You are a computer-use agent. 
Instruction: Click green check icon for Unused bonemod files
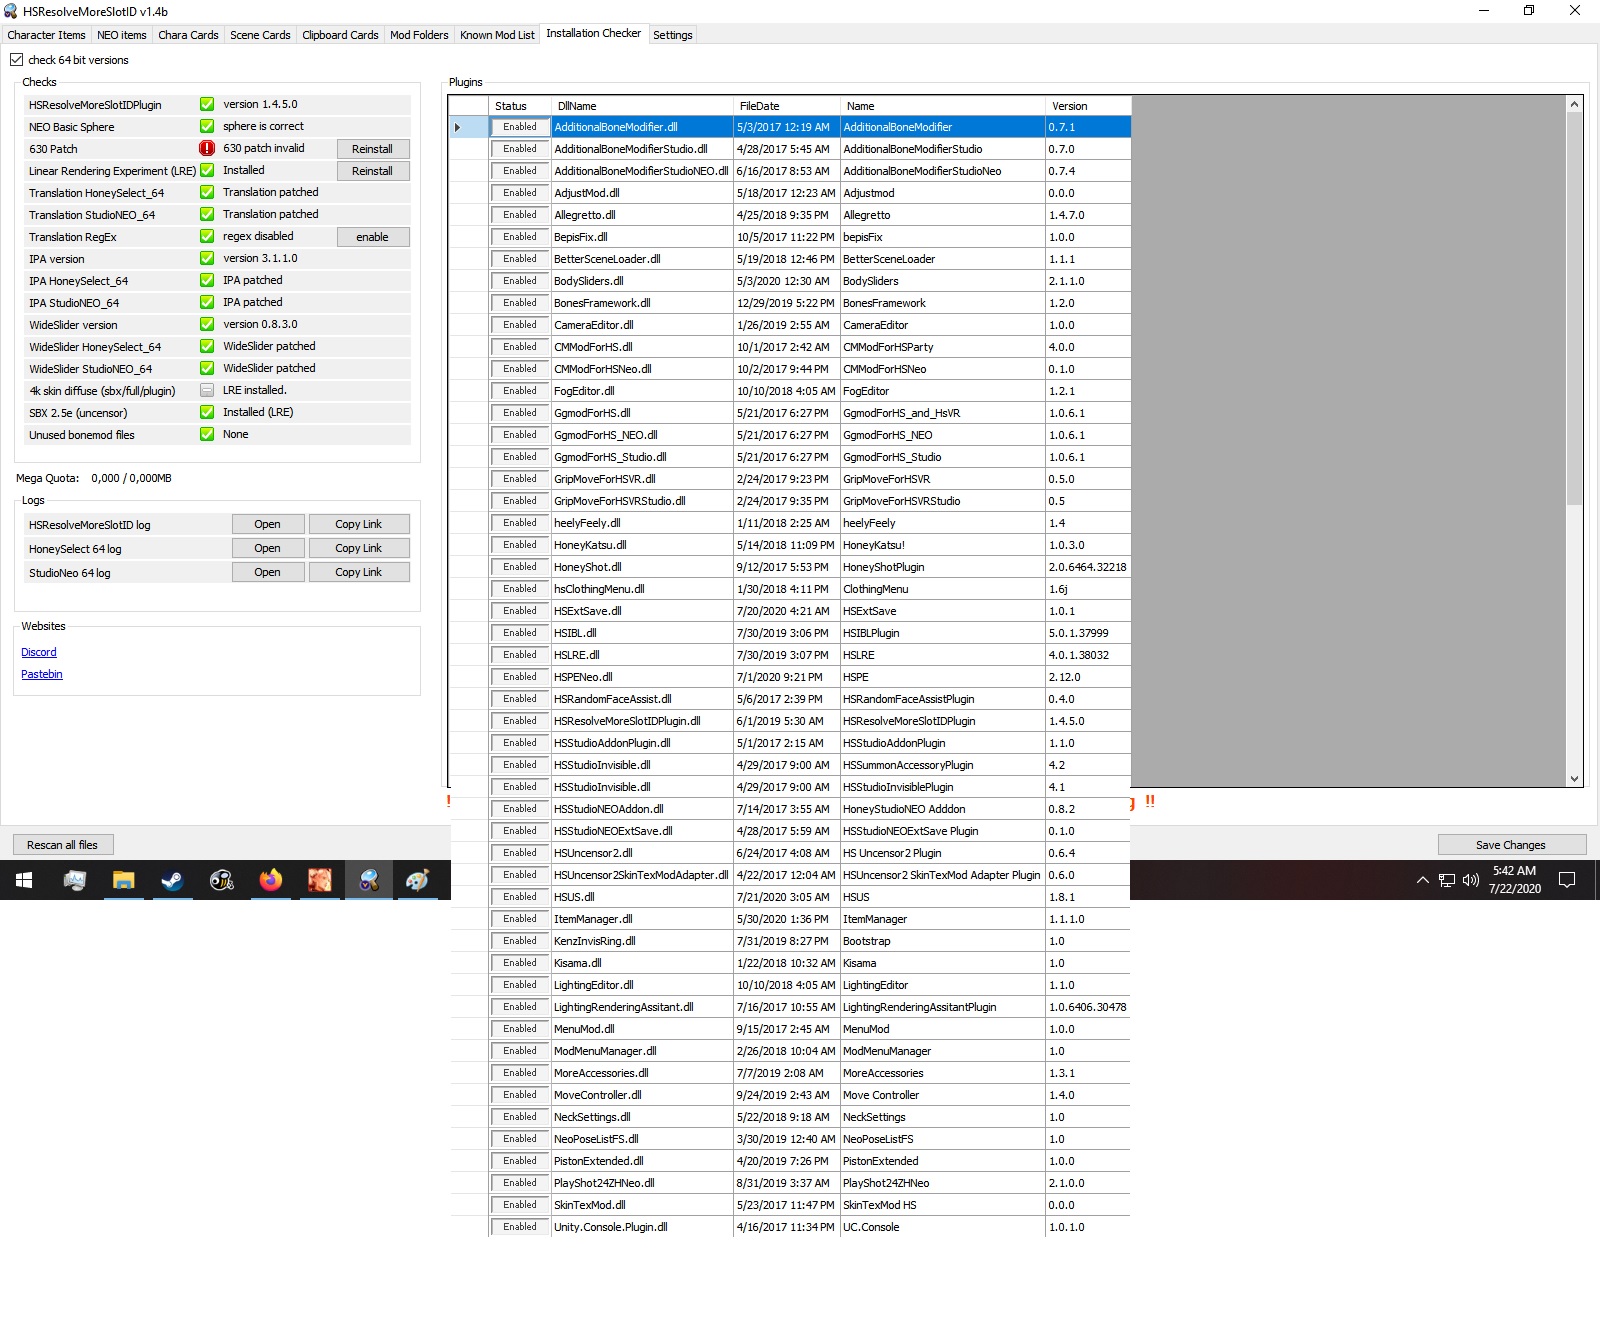(207, 434)
